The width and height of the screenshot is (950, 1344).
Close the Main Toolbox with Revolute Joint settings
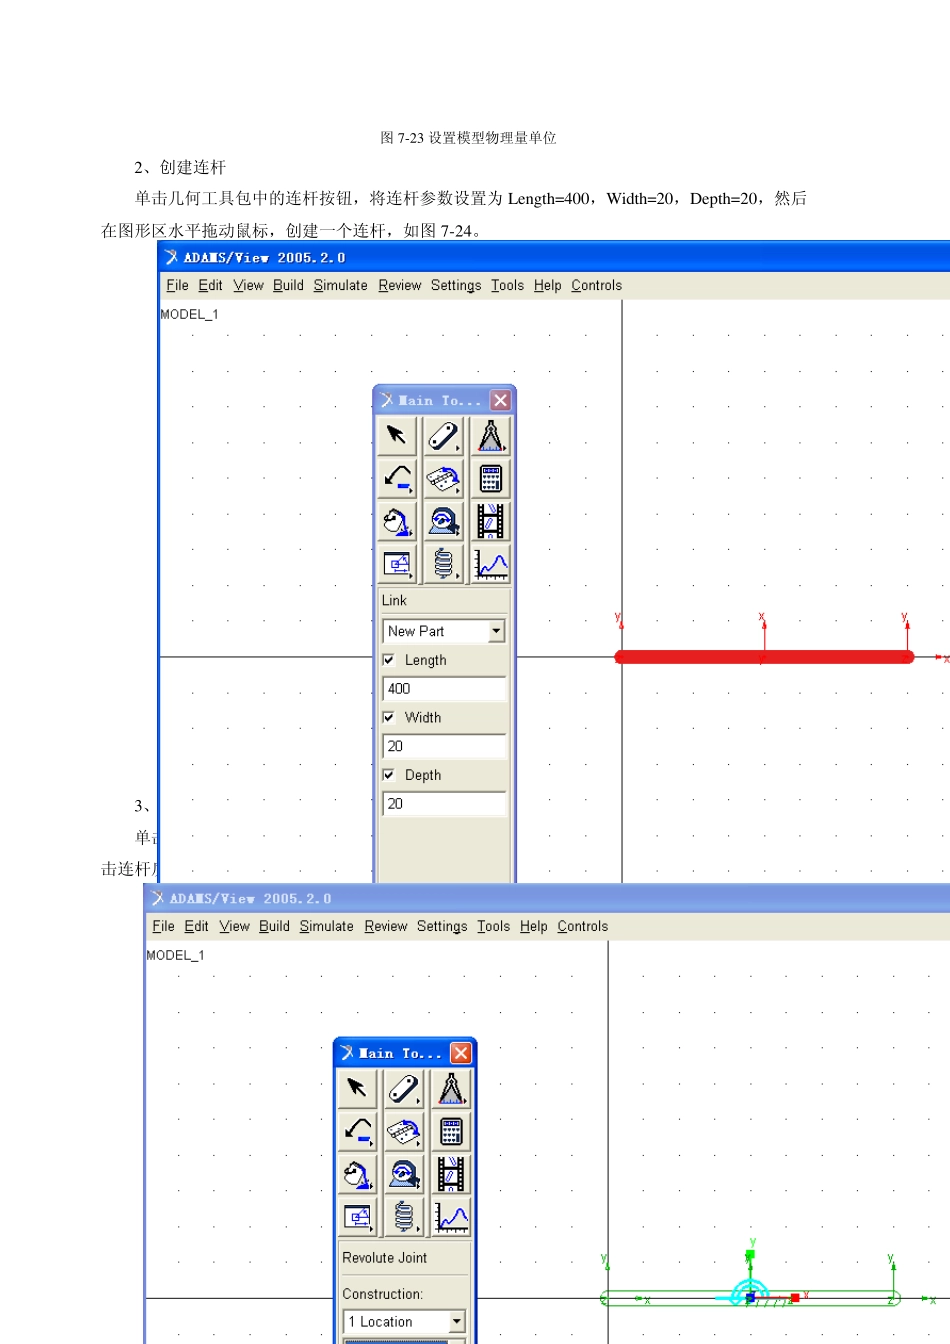[460, 1053]
